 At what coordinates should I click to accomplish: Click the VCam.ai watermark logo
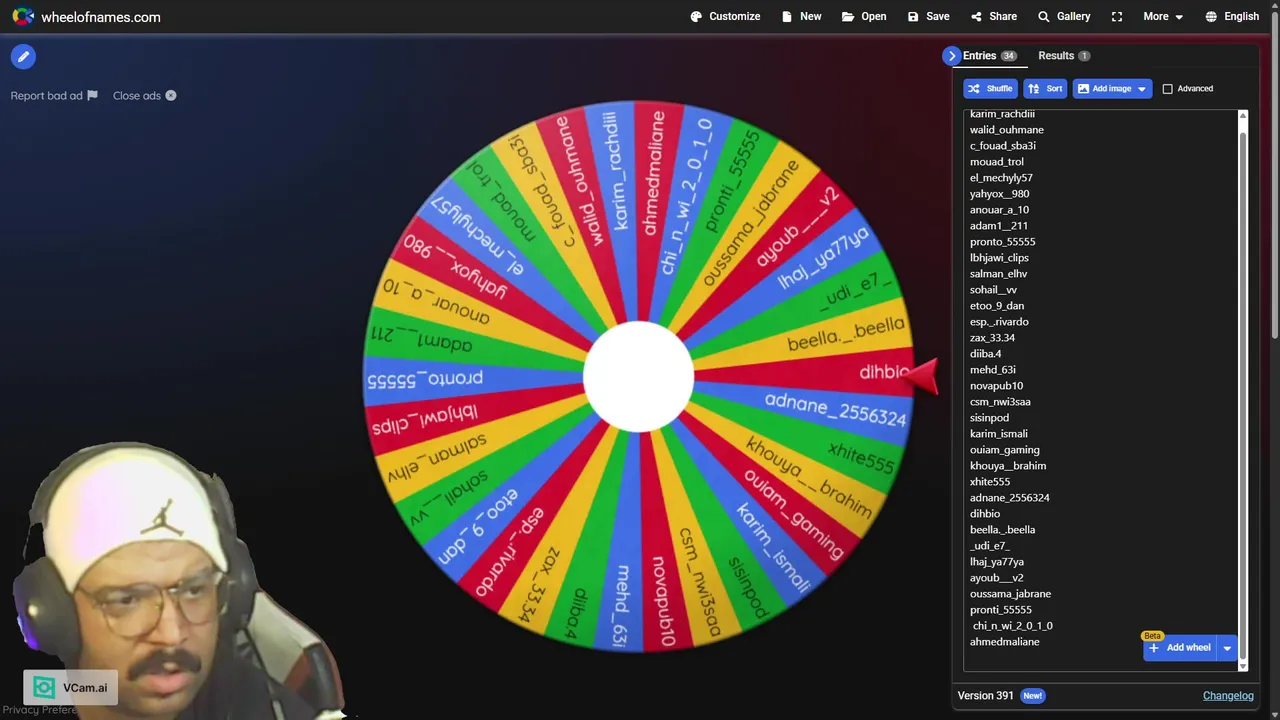click(x=70, y=688)
